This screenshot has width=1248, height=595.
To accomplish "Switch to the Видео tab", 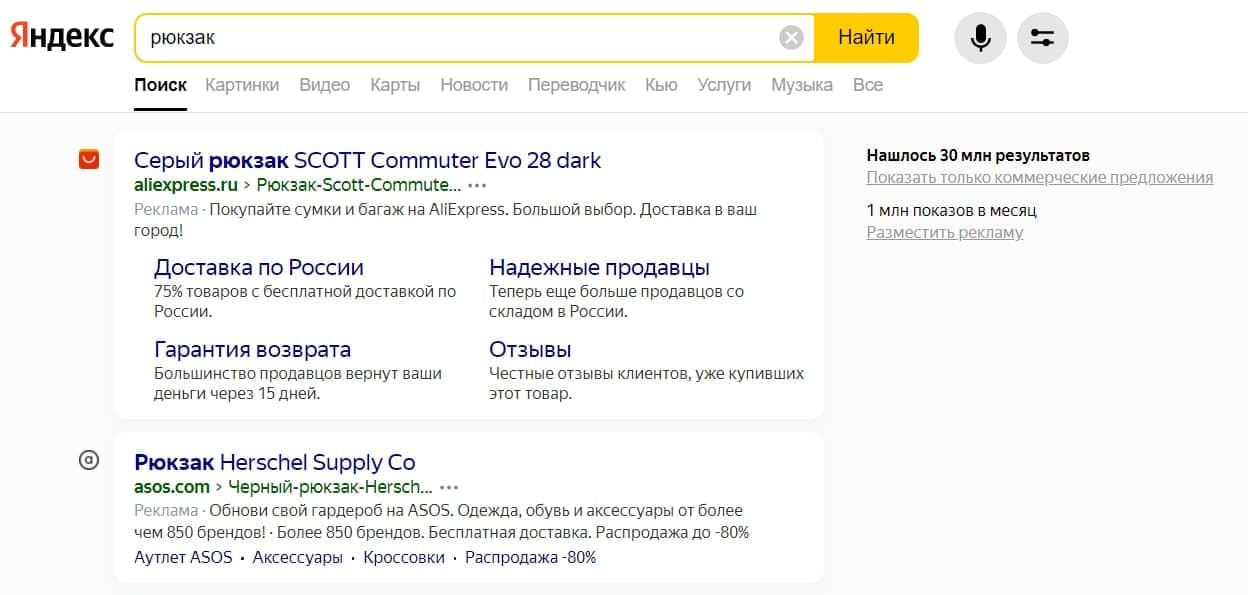I will [325, 85].
